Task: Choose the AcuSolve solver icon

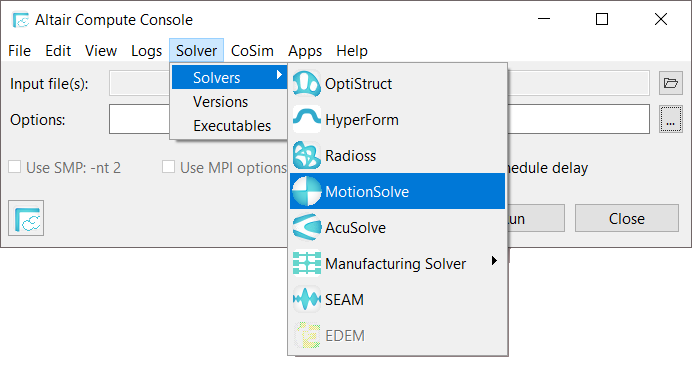Action: point(306,227)
